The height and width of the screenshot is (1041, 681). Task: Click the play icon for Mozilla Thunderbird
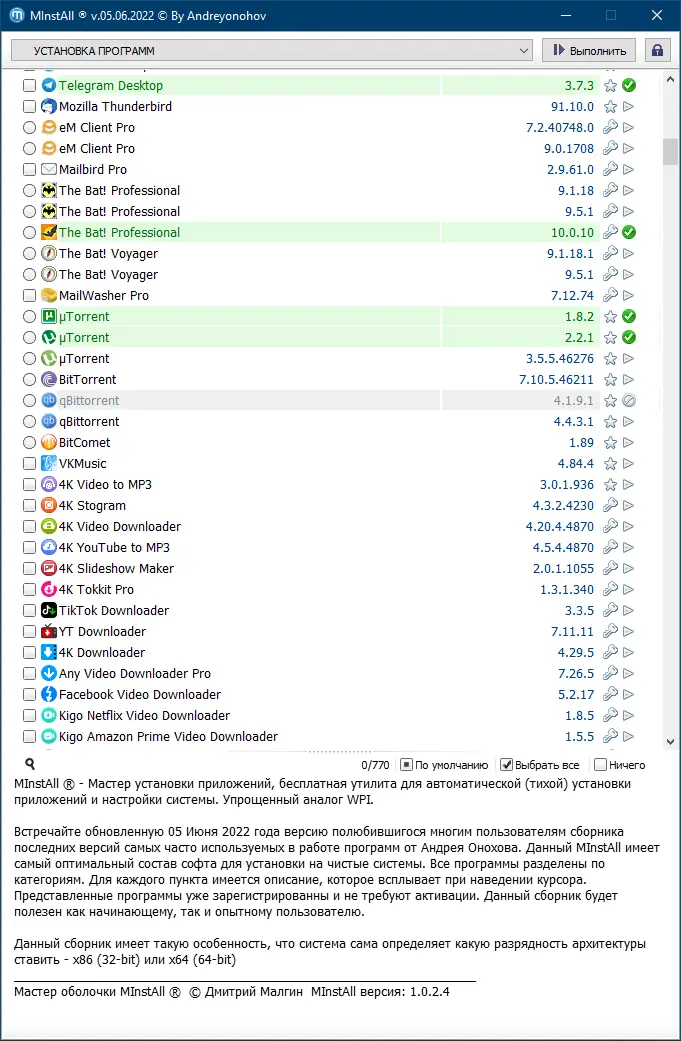(x=629, y=107)
